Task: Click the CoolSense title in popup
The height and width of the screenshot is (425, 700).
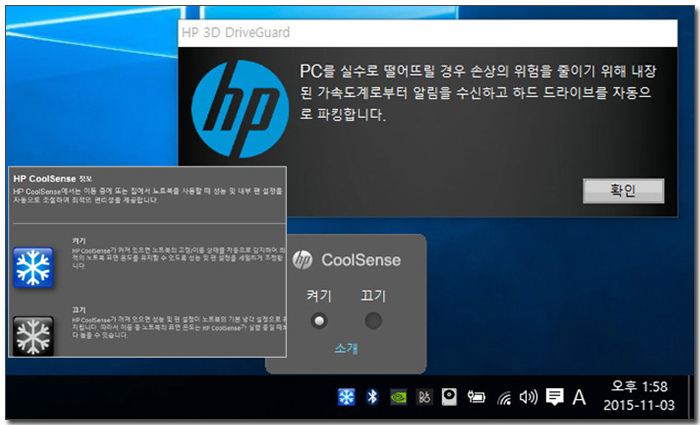Action: (361, 260)
